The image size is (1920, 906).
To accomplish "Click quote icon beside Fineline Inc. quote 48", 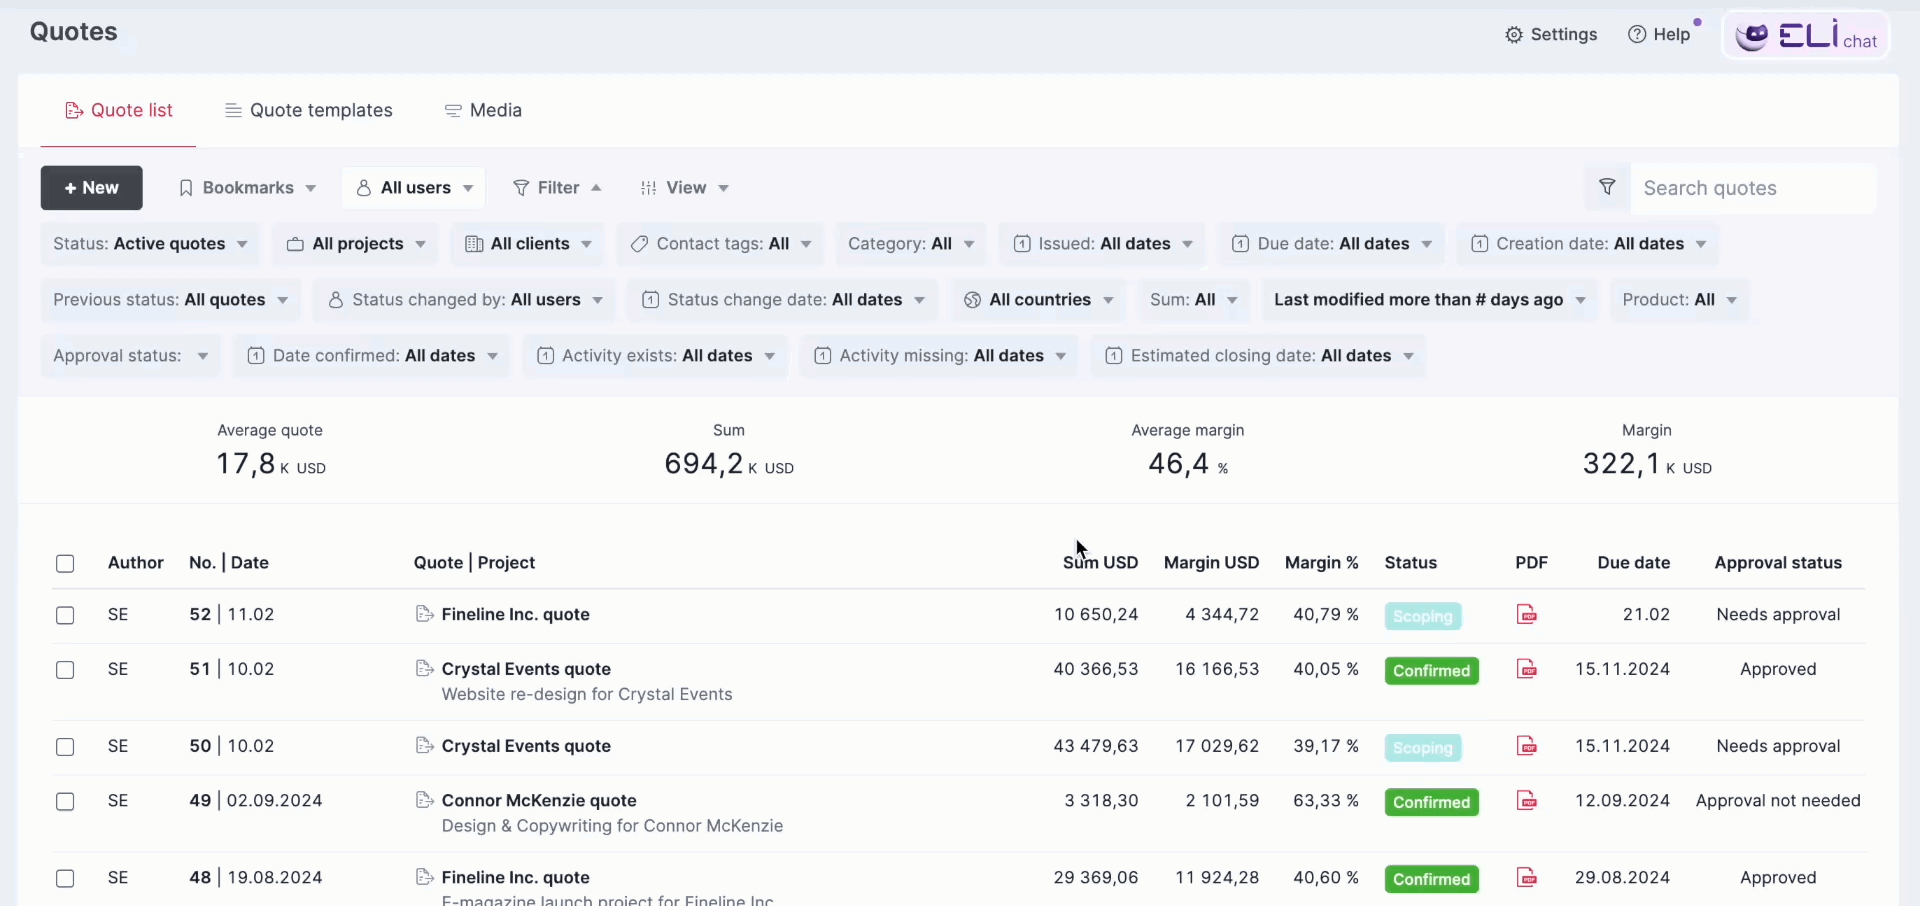I will [x=424, y=877].
